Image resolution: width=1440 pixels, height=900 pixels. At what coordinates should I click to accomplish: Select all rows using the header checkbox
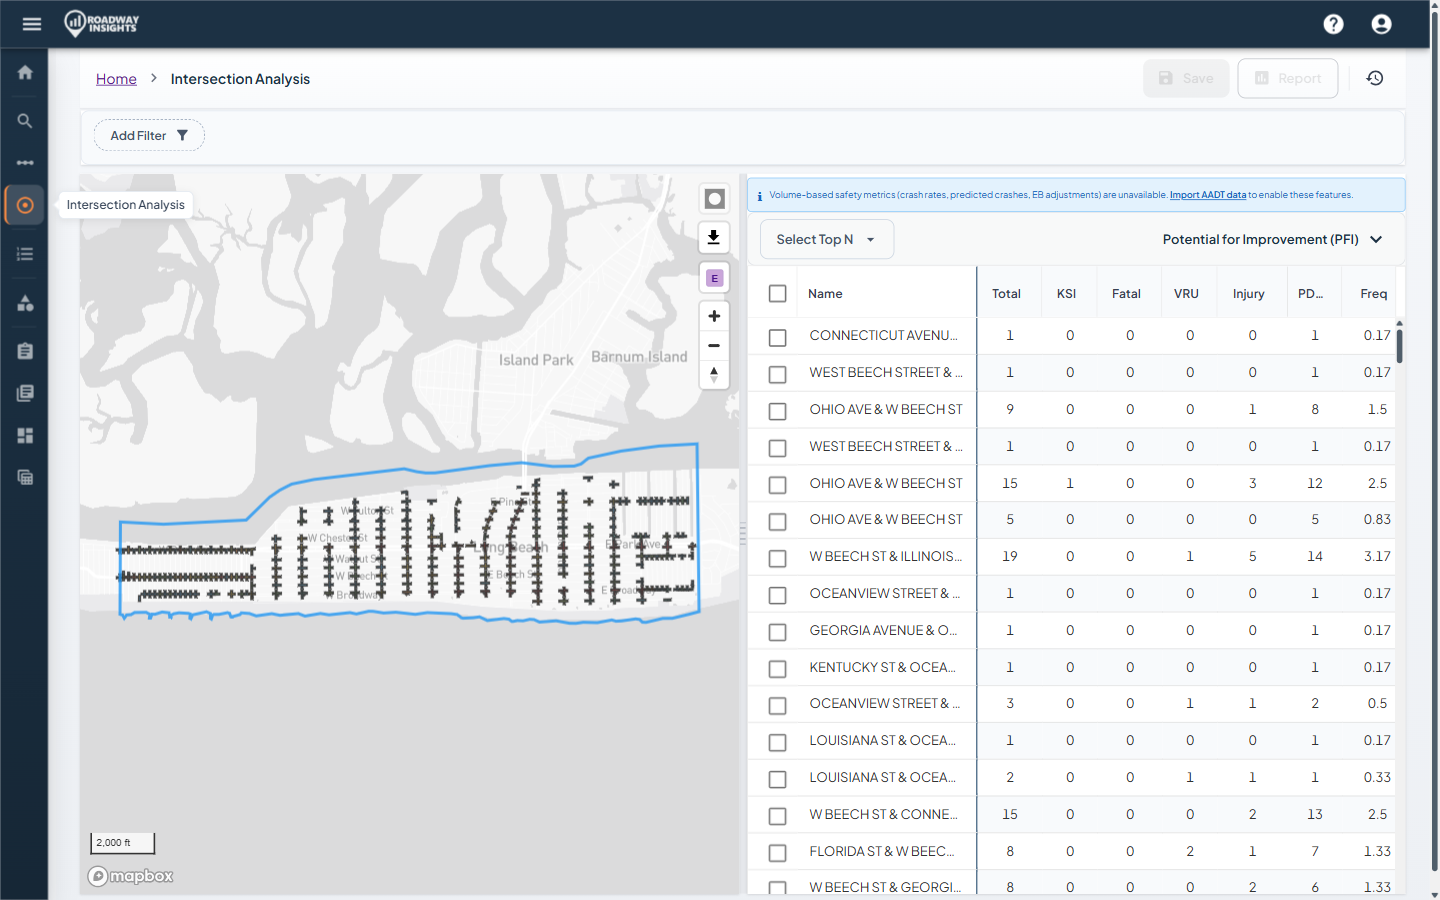(777, 292)
